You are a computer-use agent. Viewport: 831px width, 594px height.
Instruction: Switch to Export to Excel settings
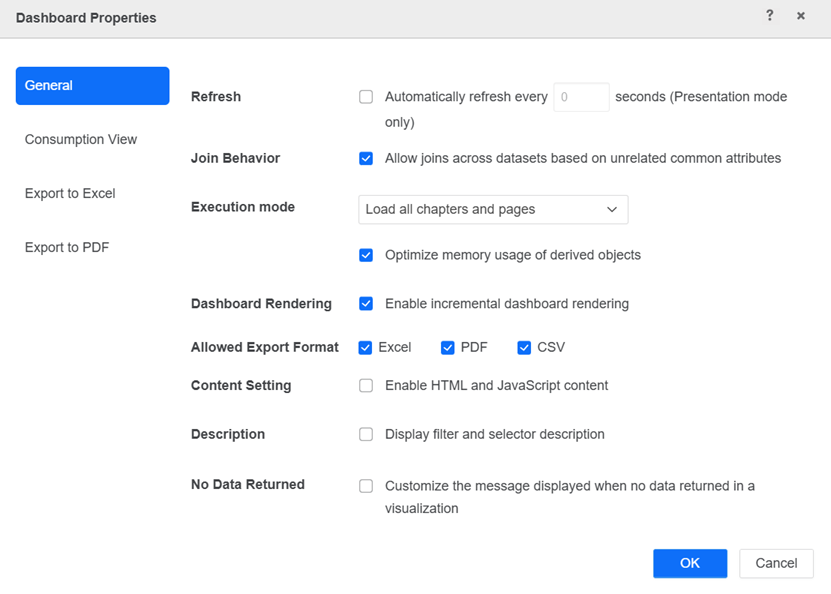70,194
